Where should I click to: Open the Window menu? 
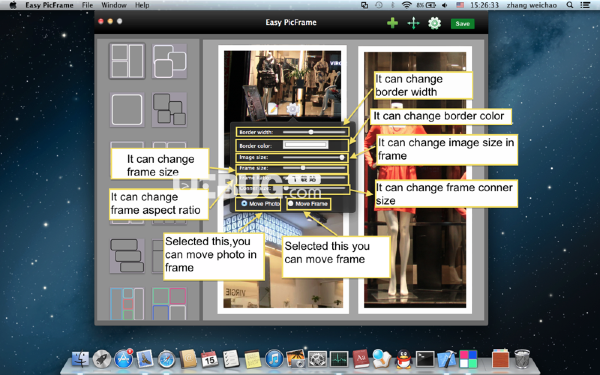pyautogui.click(x=114, y=5)
